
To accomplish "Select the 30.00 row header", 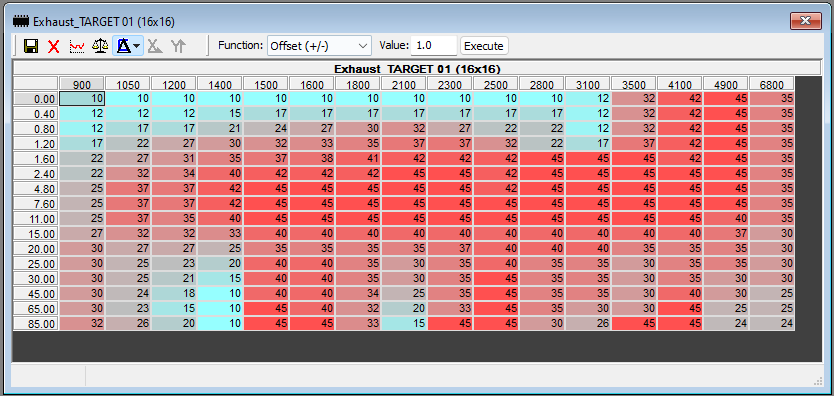I will [36, 279].
